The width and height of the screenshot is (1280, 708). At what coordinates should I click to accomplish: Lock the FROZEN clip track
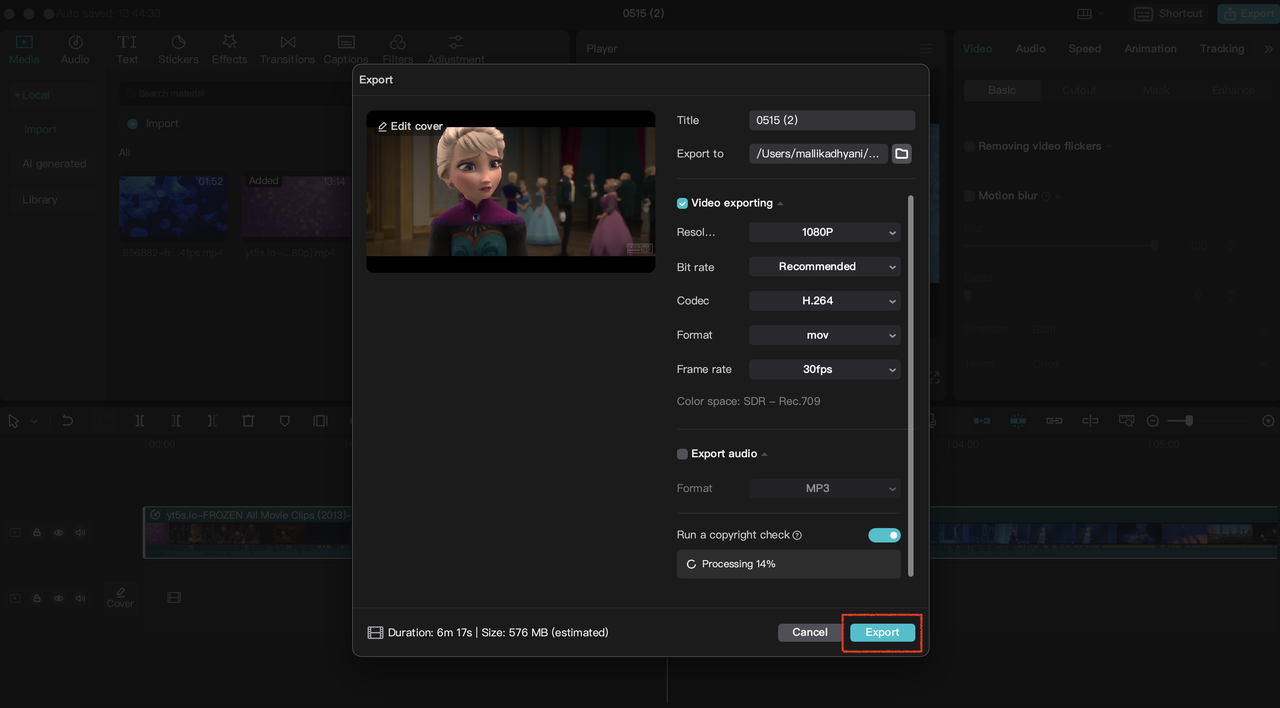click(37, 533)
